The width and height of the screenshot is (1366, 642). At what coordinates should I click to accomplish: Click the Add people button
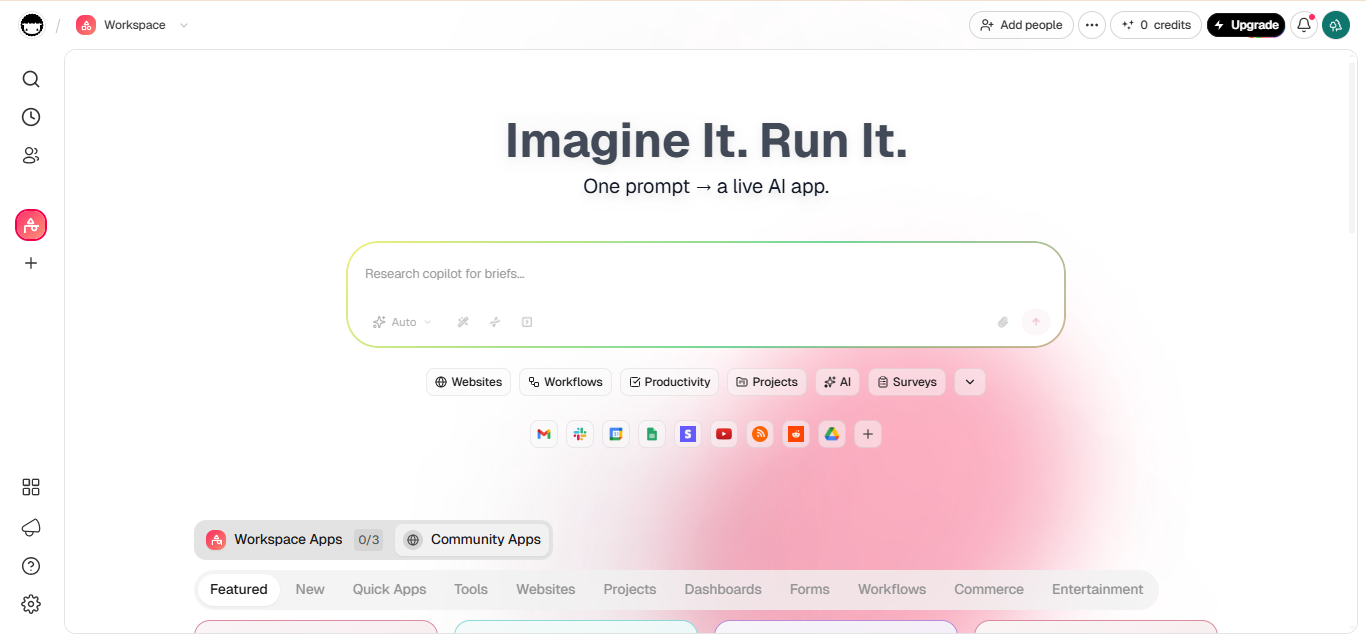[1021, 25]
